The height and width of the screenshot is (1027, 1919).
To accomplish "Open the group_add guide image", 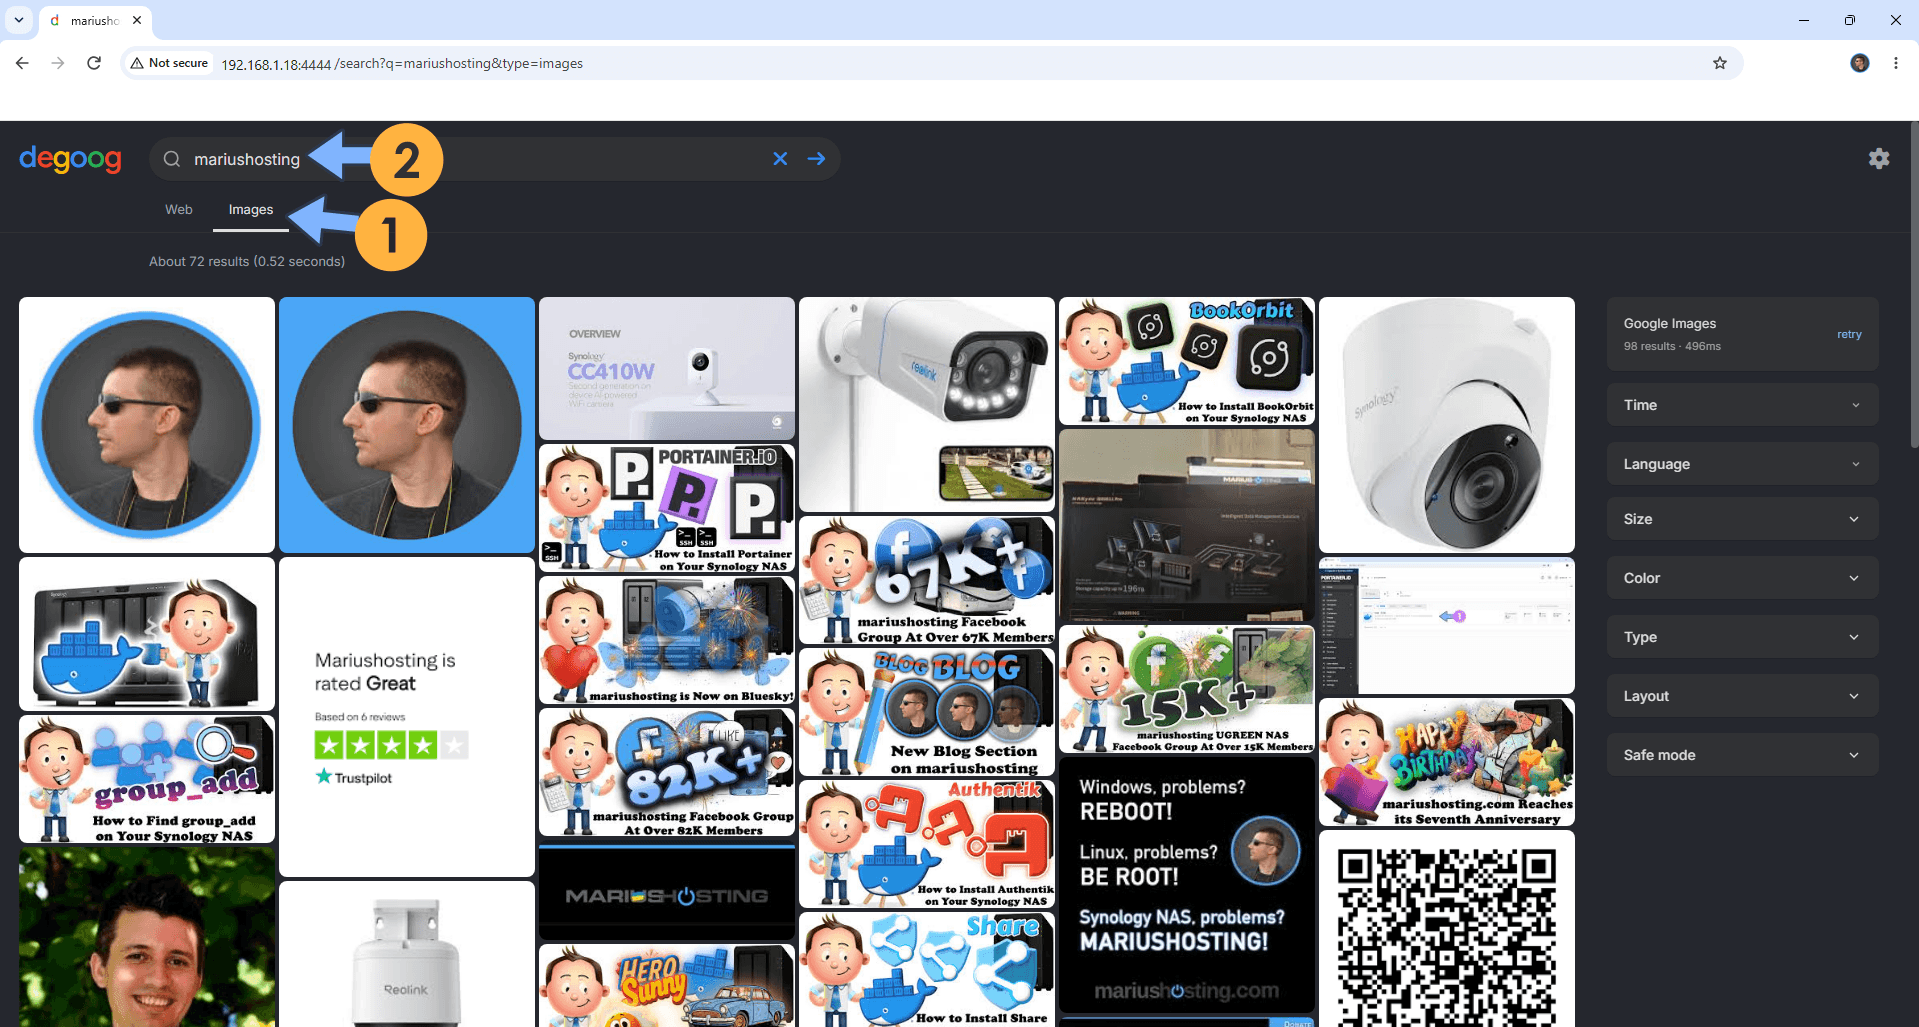I will click(147, 779).
